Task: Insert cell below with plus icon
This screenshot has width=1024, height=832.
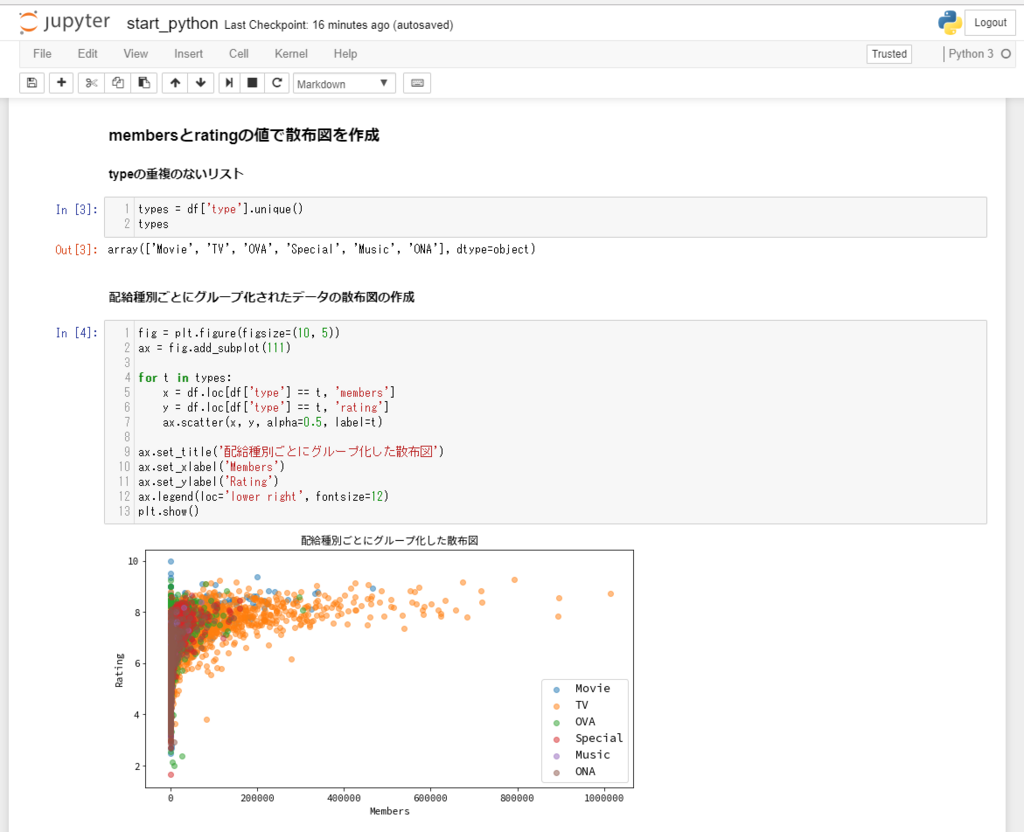Action: point(61,83)
